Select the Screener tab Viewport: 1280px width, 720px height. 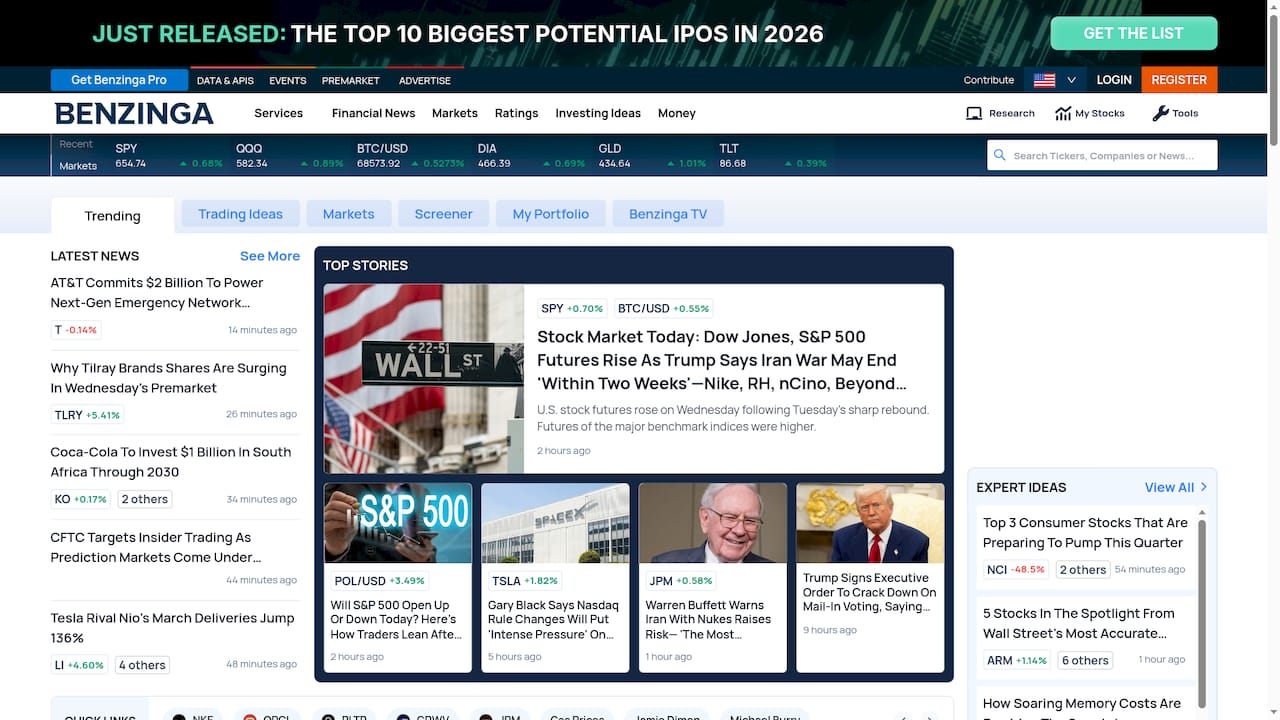click(x=443, y=214)
